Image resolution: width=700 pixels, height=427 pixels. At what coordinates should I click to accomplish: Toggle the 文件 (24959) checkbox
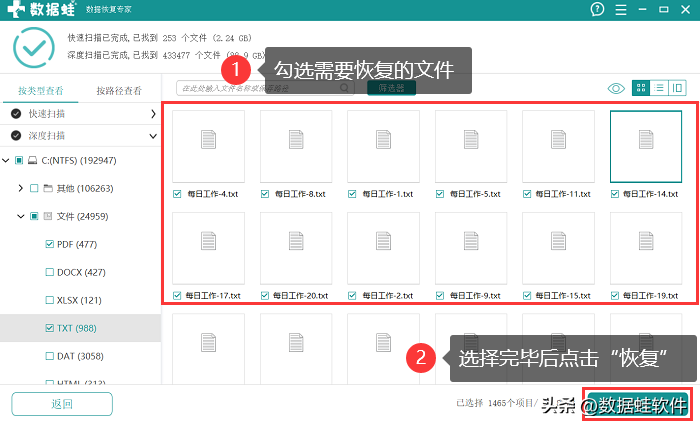pyautogui.click(x=34, y=216)
